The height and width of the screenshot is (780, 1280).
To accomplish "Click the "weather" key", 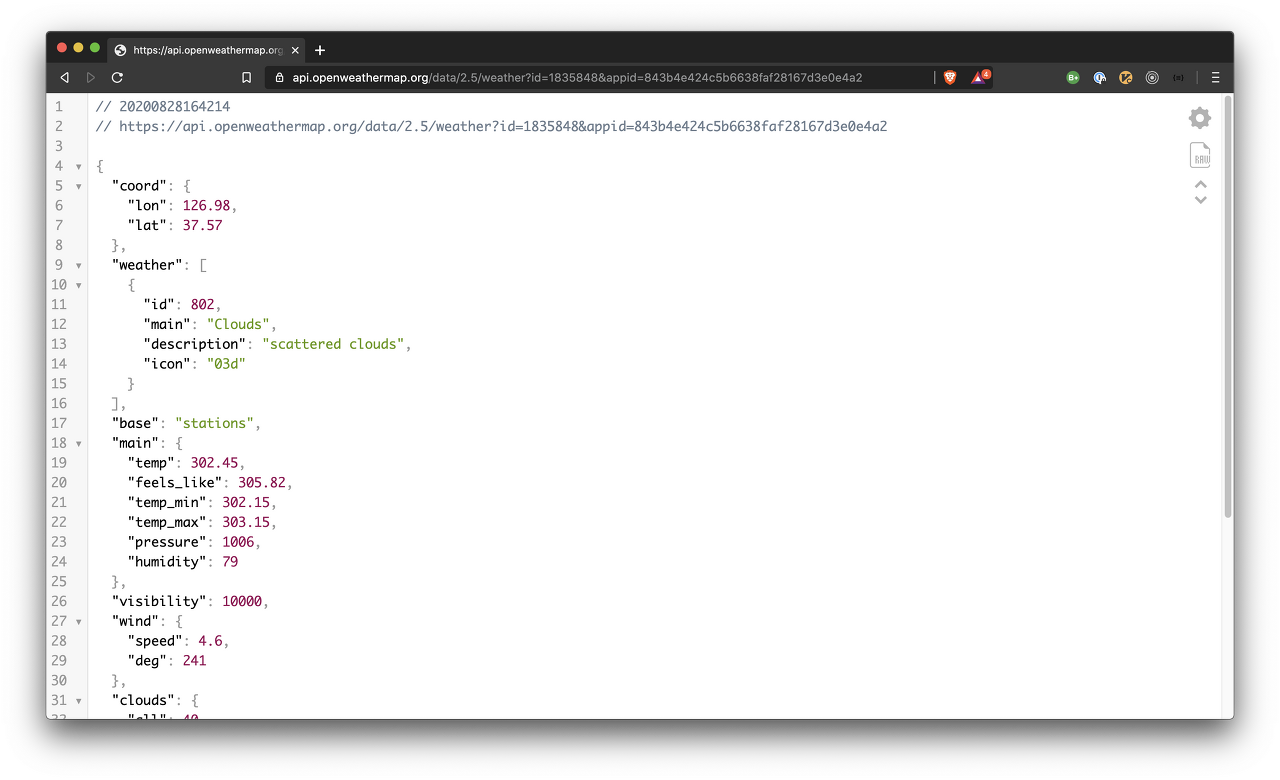I will (x=147, y=265).
